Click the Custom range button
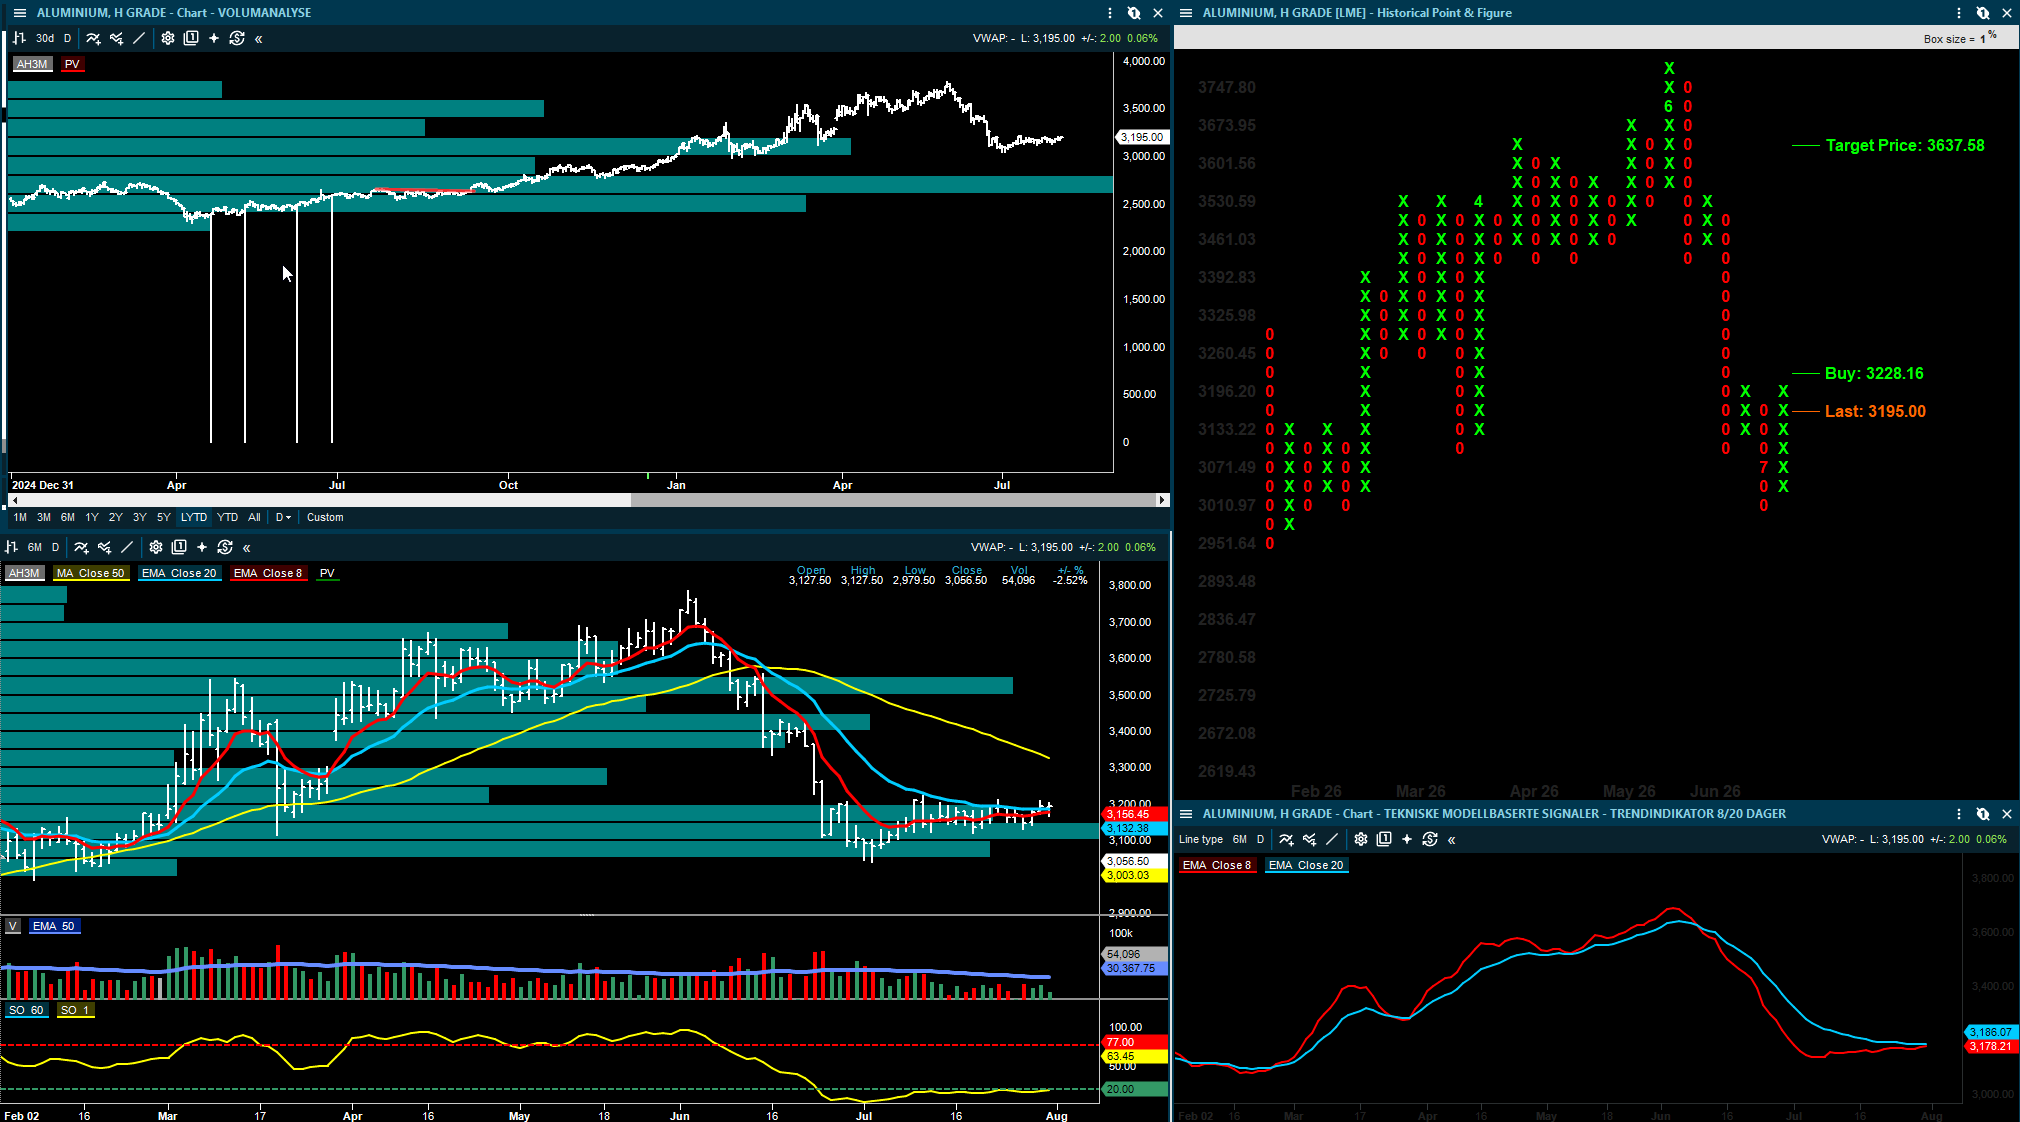 tap(325, 517)
